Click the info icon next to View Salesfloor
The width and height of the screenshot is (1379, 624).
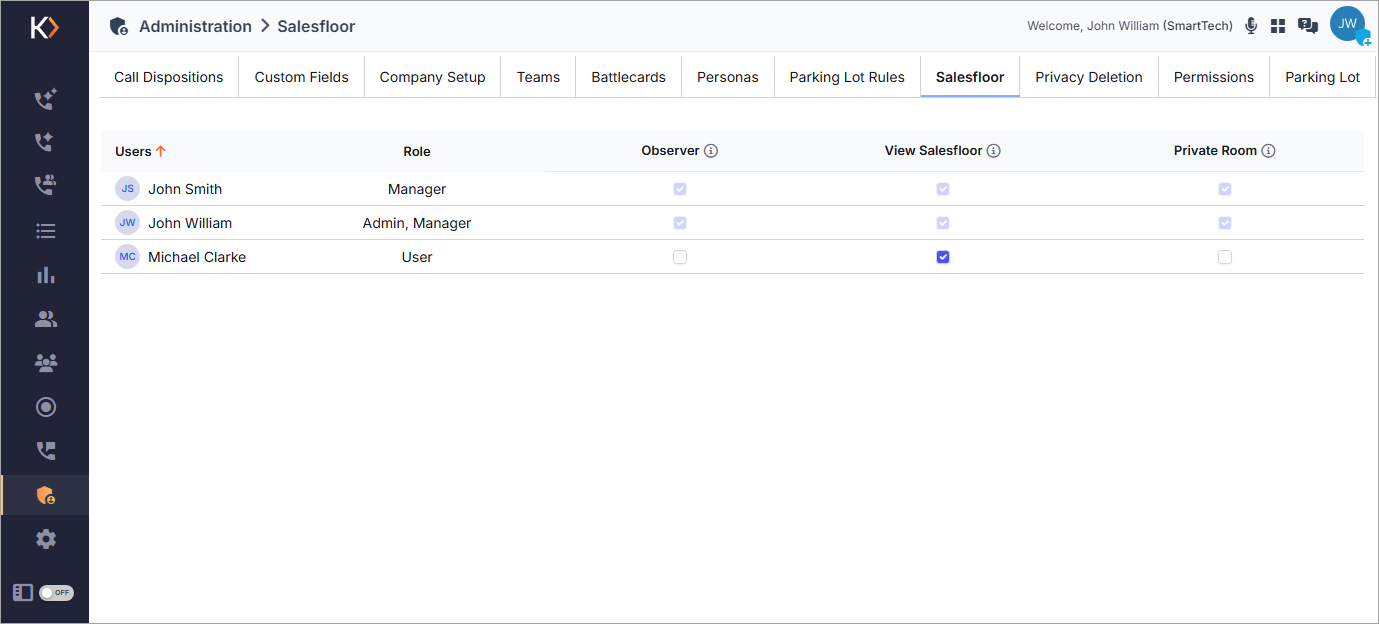point(993,151)
